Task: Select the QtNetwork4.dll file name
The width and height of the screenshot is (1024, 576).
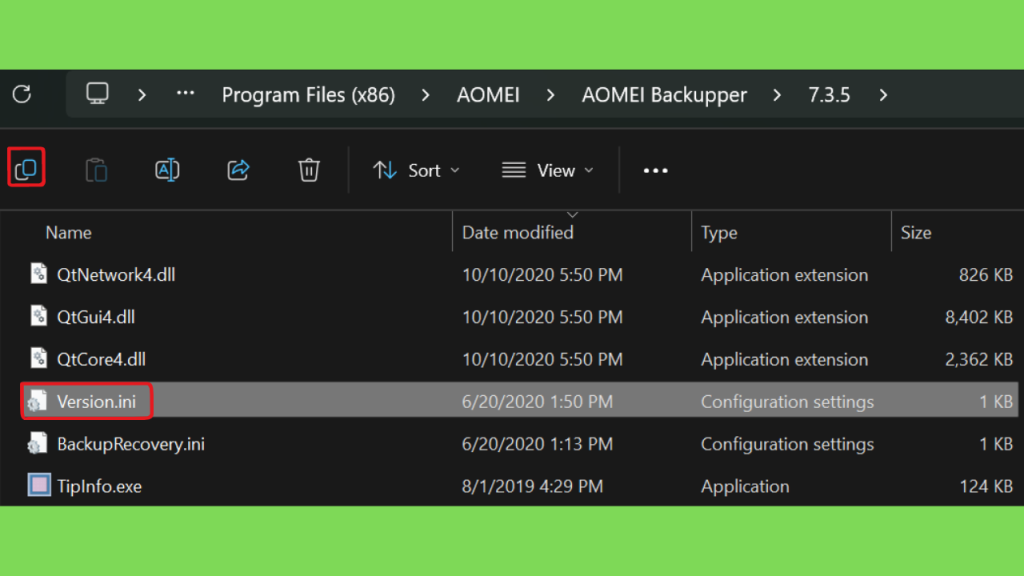Action: coord(116,274)
